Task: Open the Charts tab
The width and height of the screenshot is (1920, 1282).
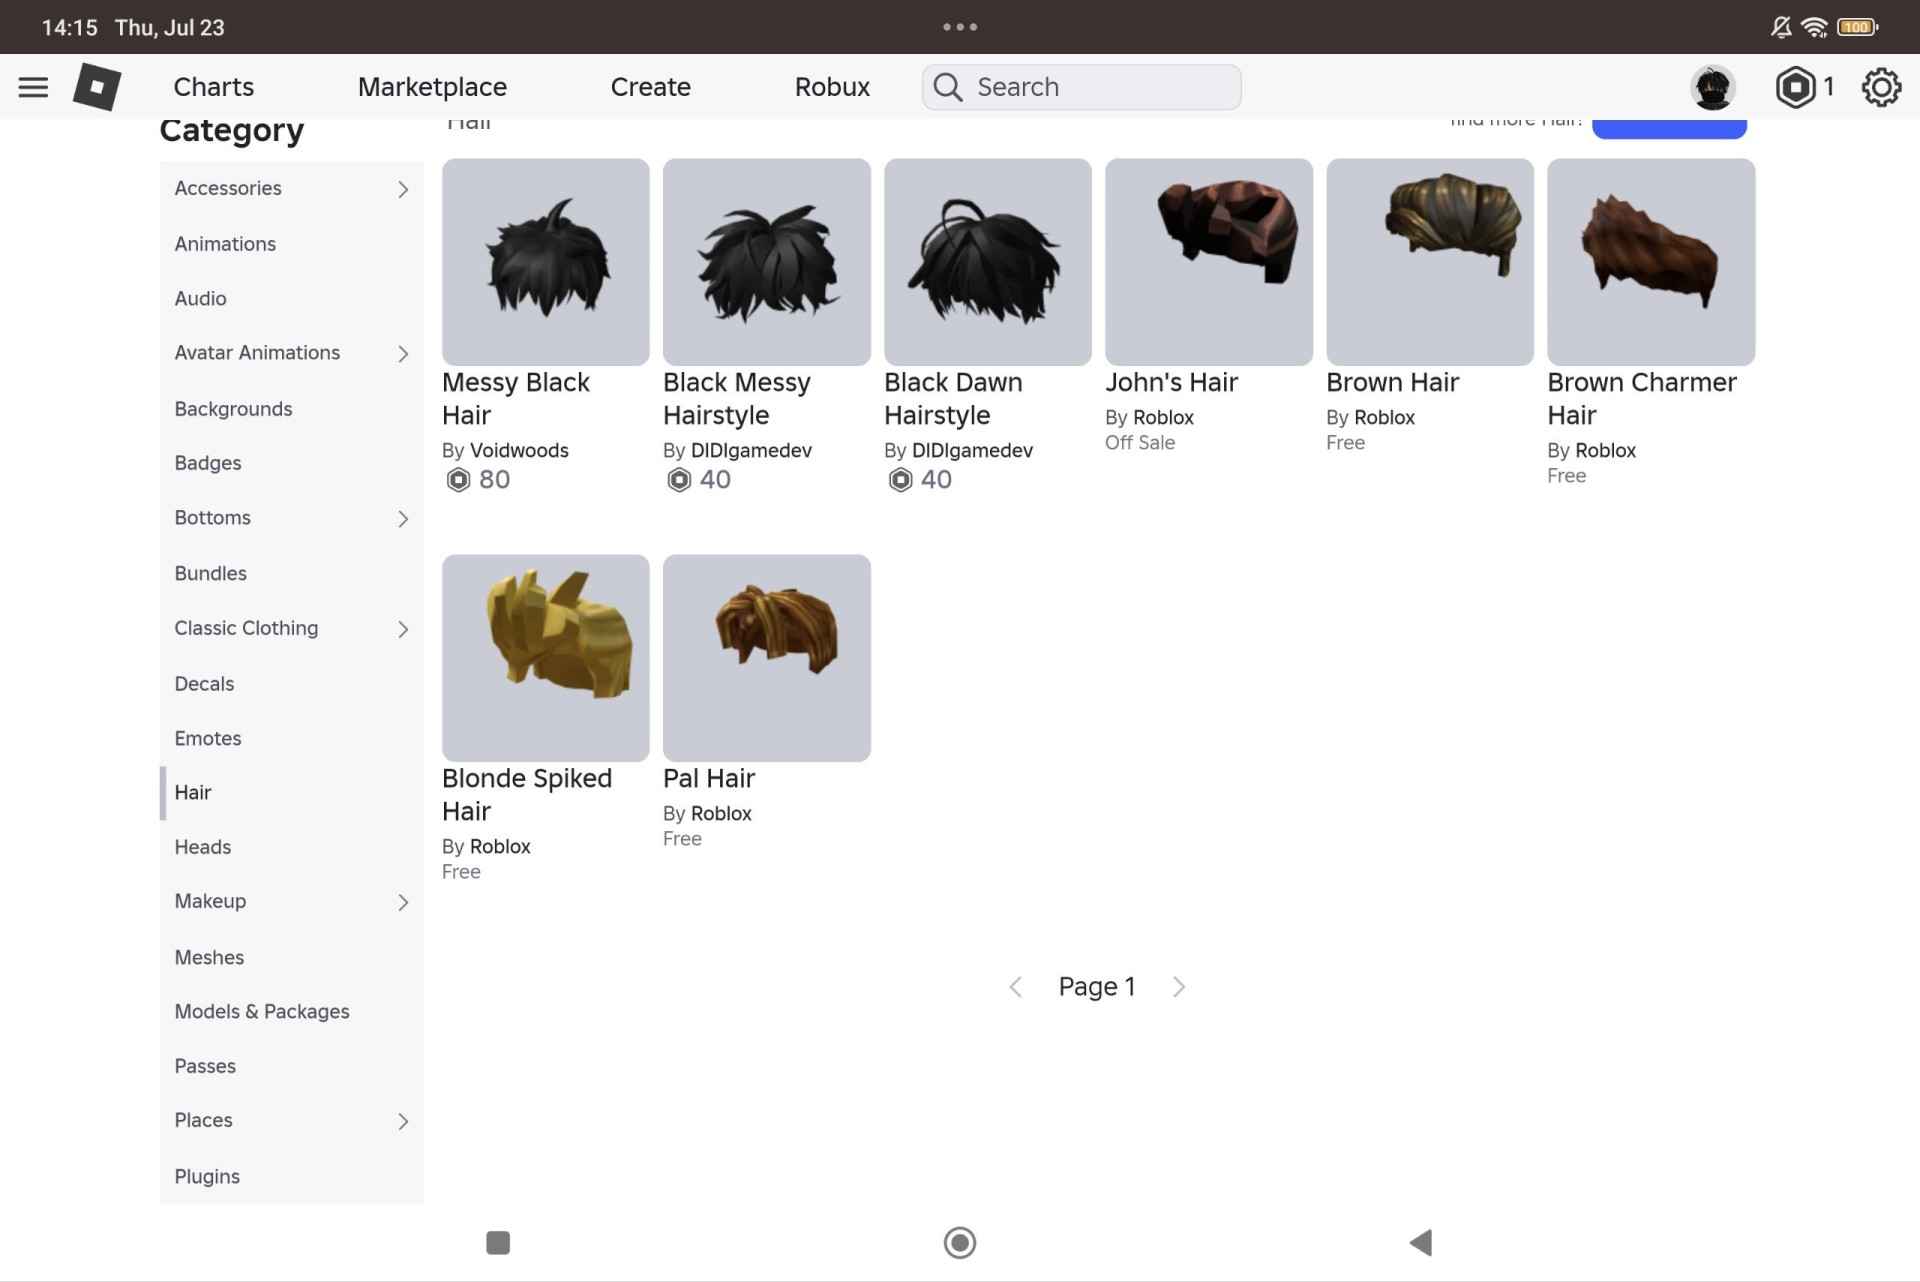Action: [214, 87]
